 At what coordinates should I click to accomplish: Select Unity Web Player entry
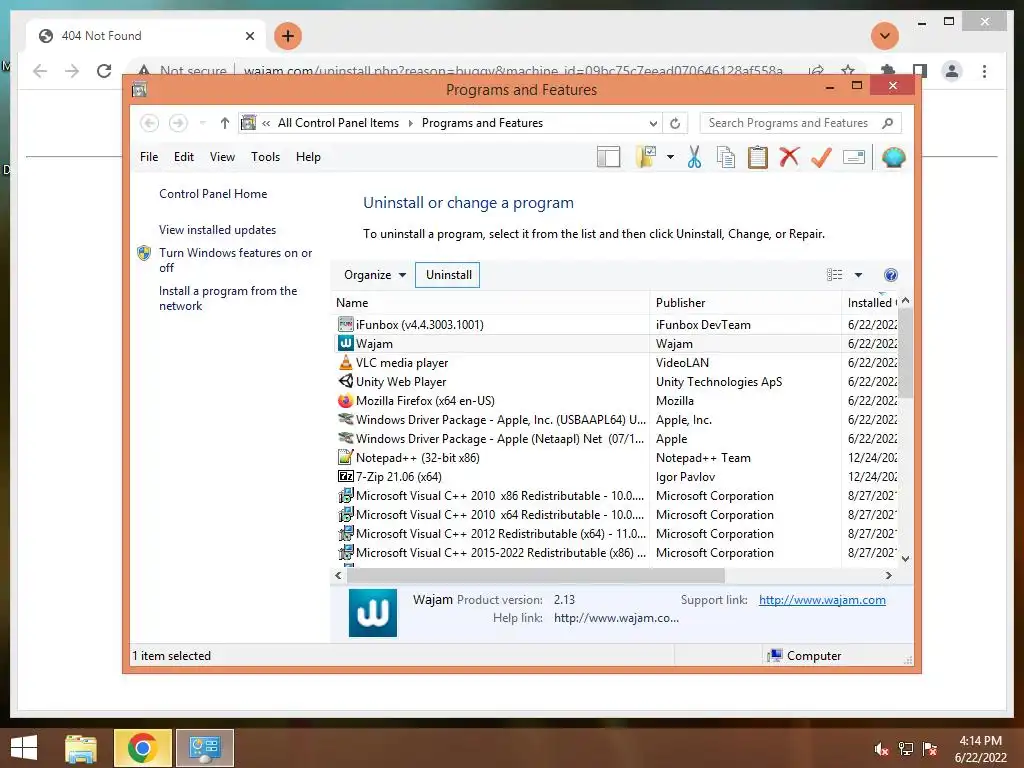tap(615, 381)
